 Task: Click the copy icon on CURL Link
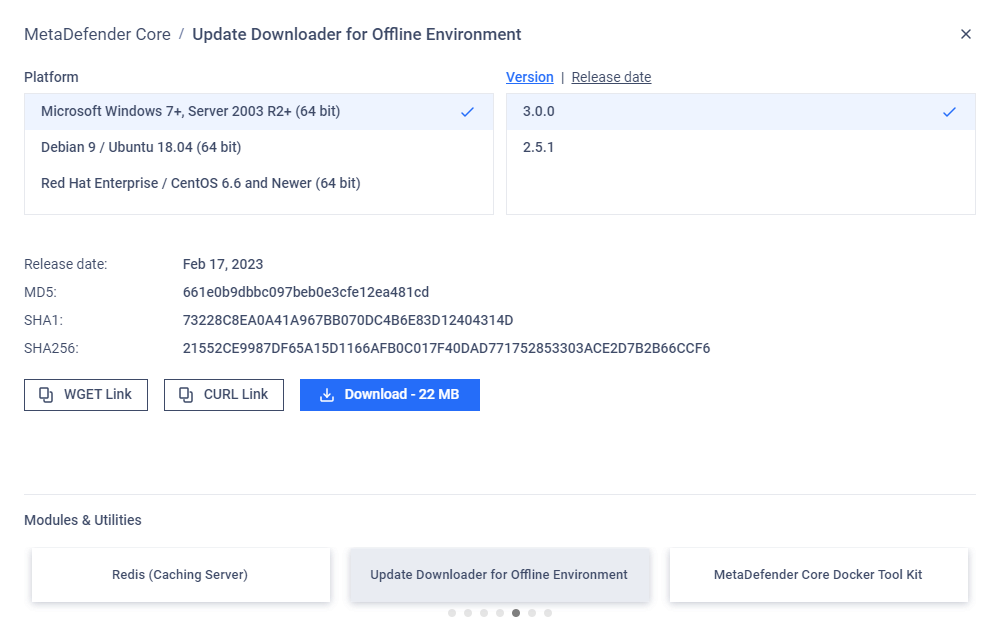[185, 395]
